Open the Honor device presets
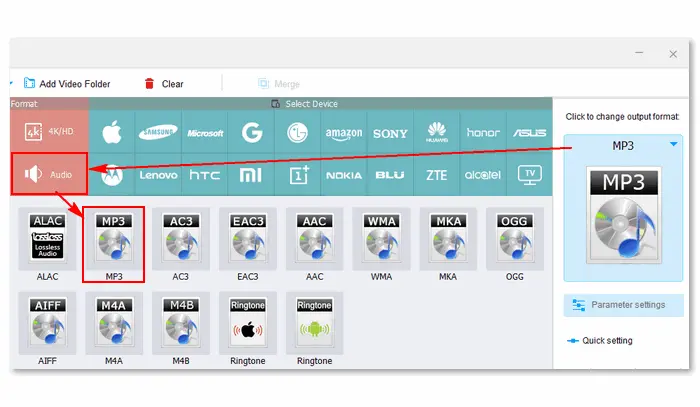Viewport: 700px width, 407px height. (x=483, y=133)
